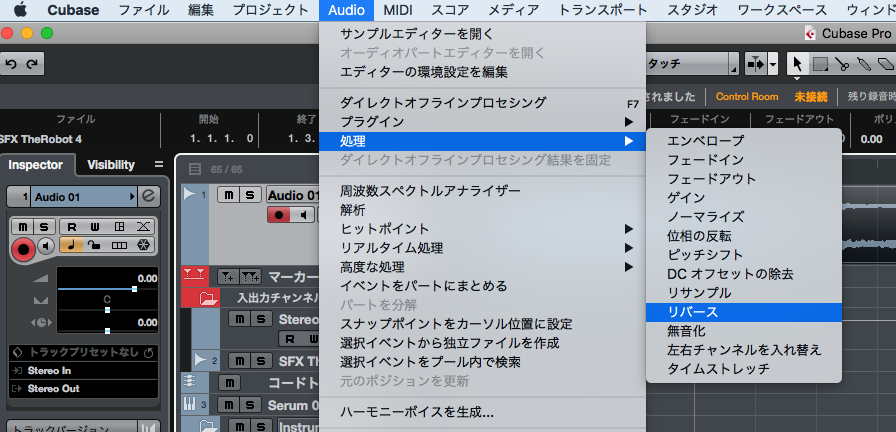Select the Glue tool
Screen dimensions: 896x432
click(863, 63)
